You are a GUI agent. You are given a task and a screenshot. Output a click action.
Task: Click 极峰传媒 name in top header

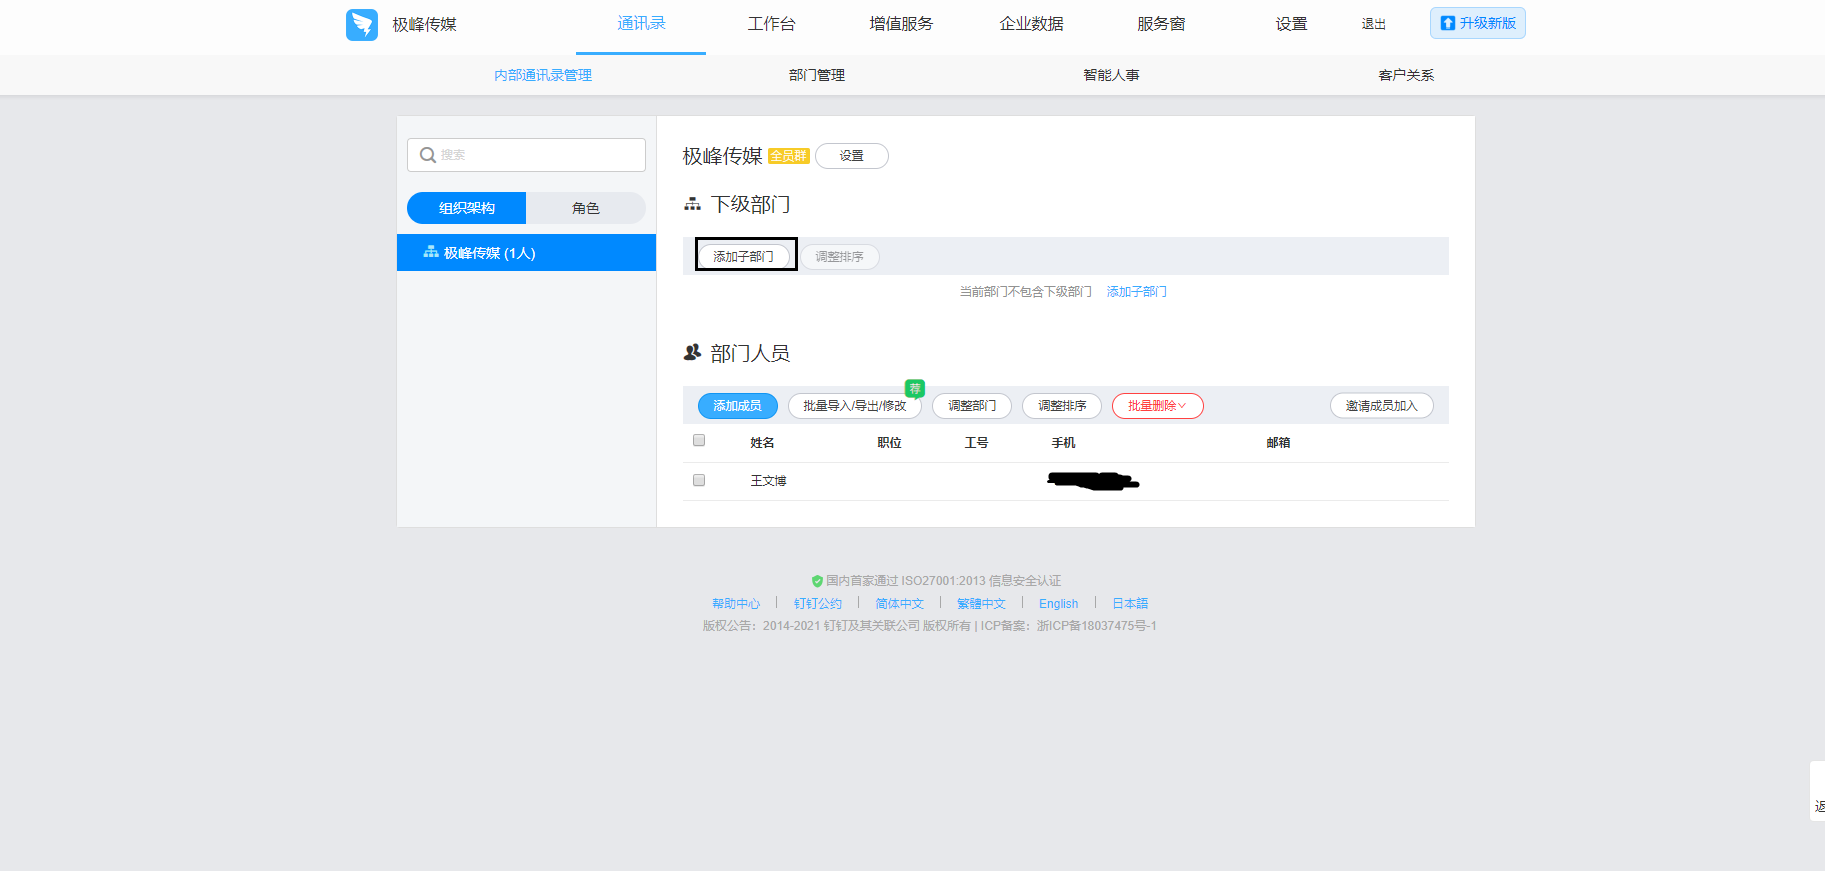coord(424,24)
